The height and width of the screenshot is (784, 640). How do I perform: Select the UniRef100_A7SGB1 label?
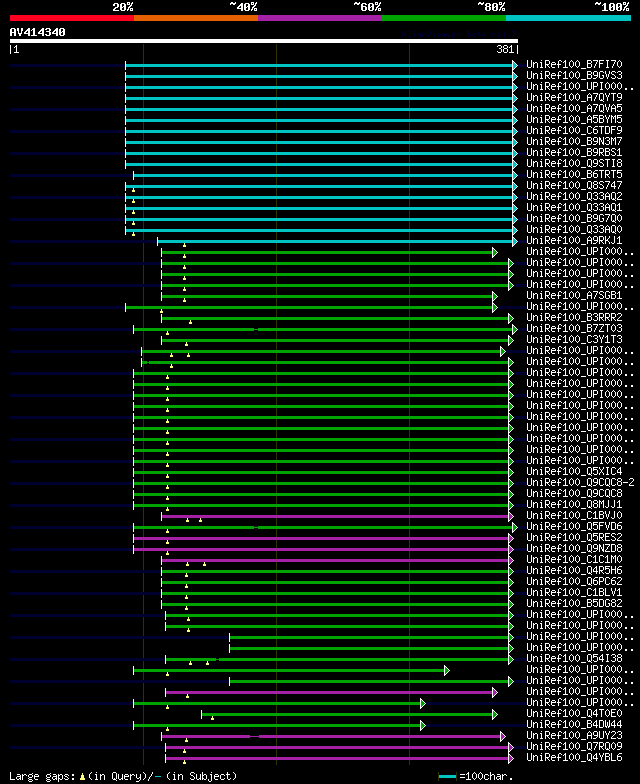pos(574,296)
